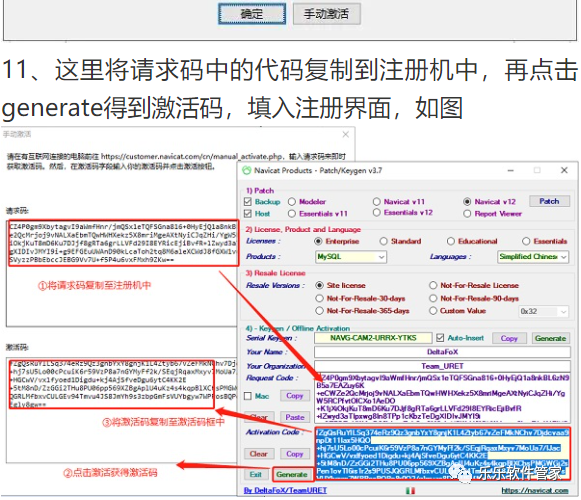
Task: Close the 手动激活 dialog window
Action: [345, 135]
